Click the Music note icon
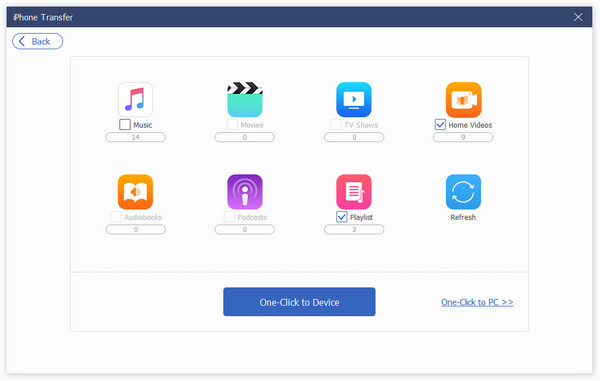The image size is (600, 381). [x=135, y=99]
